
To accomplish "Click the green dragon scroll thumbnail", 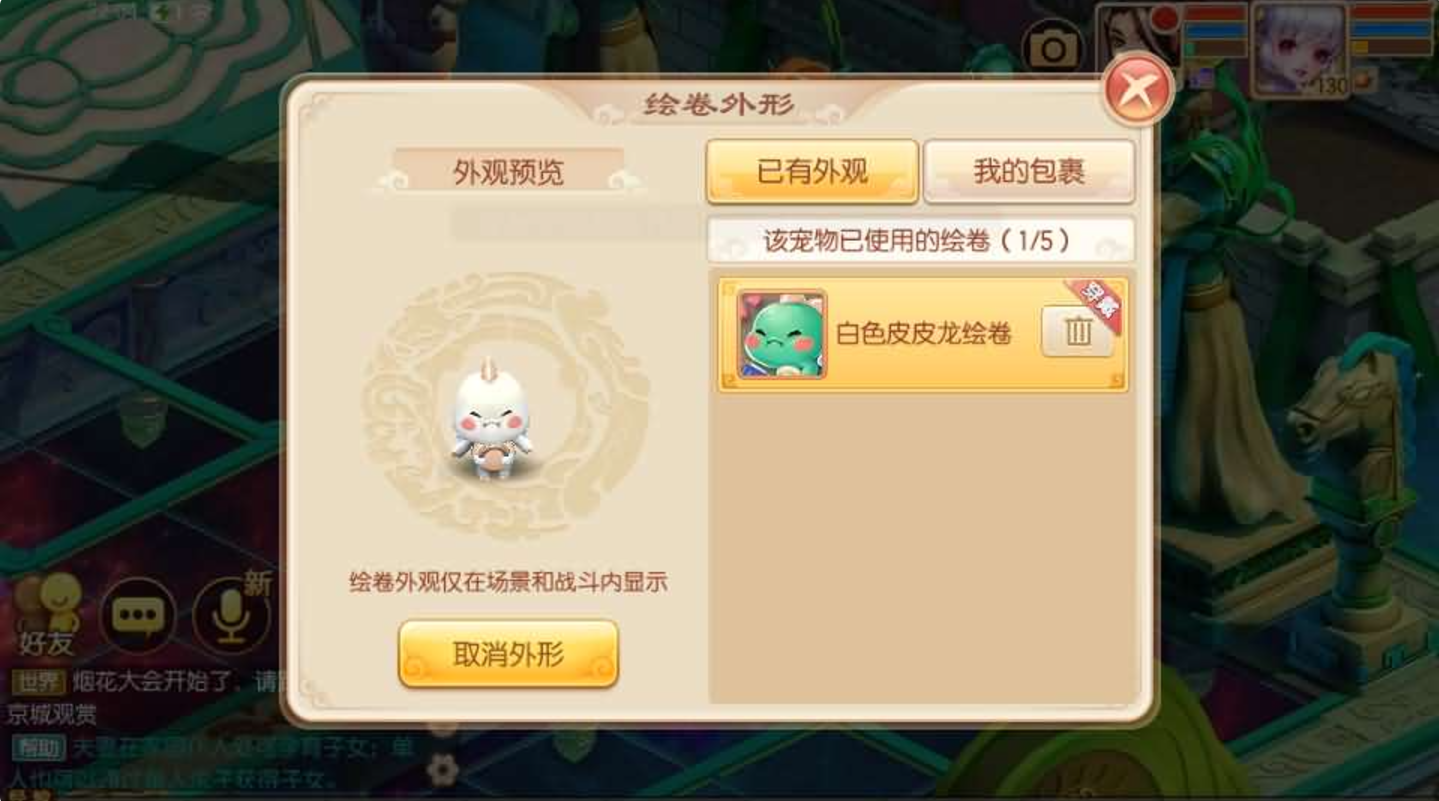I will pos(782,334).
